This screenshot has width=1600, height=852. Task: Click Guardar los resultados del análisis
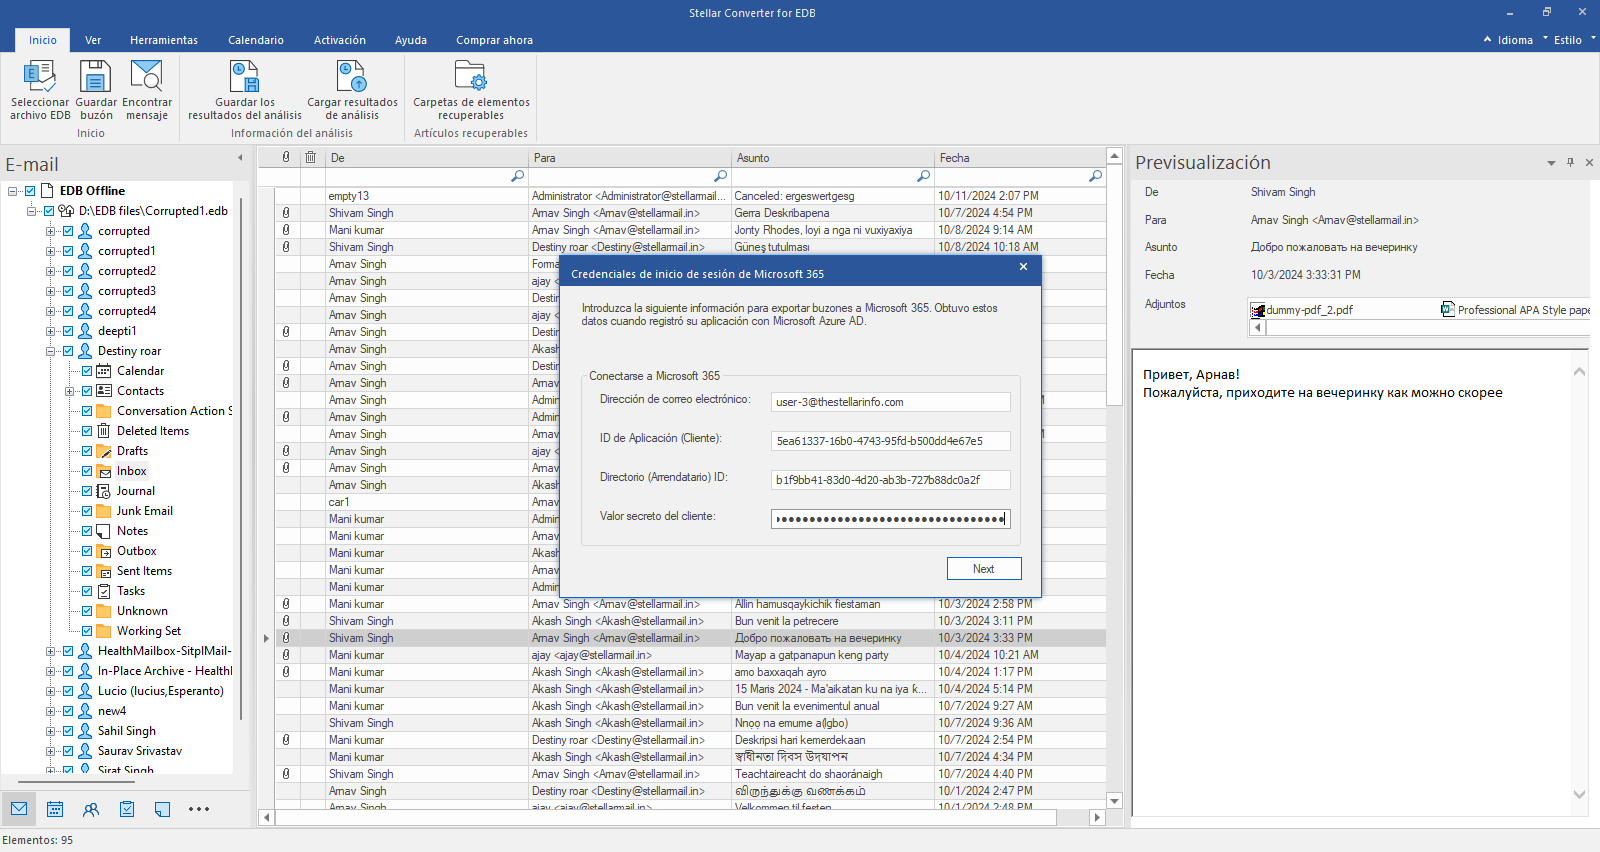coord(245,90)
